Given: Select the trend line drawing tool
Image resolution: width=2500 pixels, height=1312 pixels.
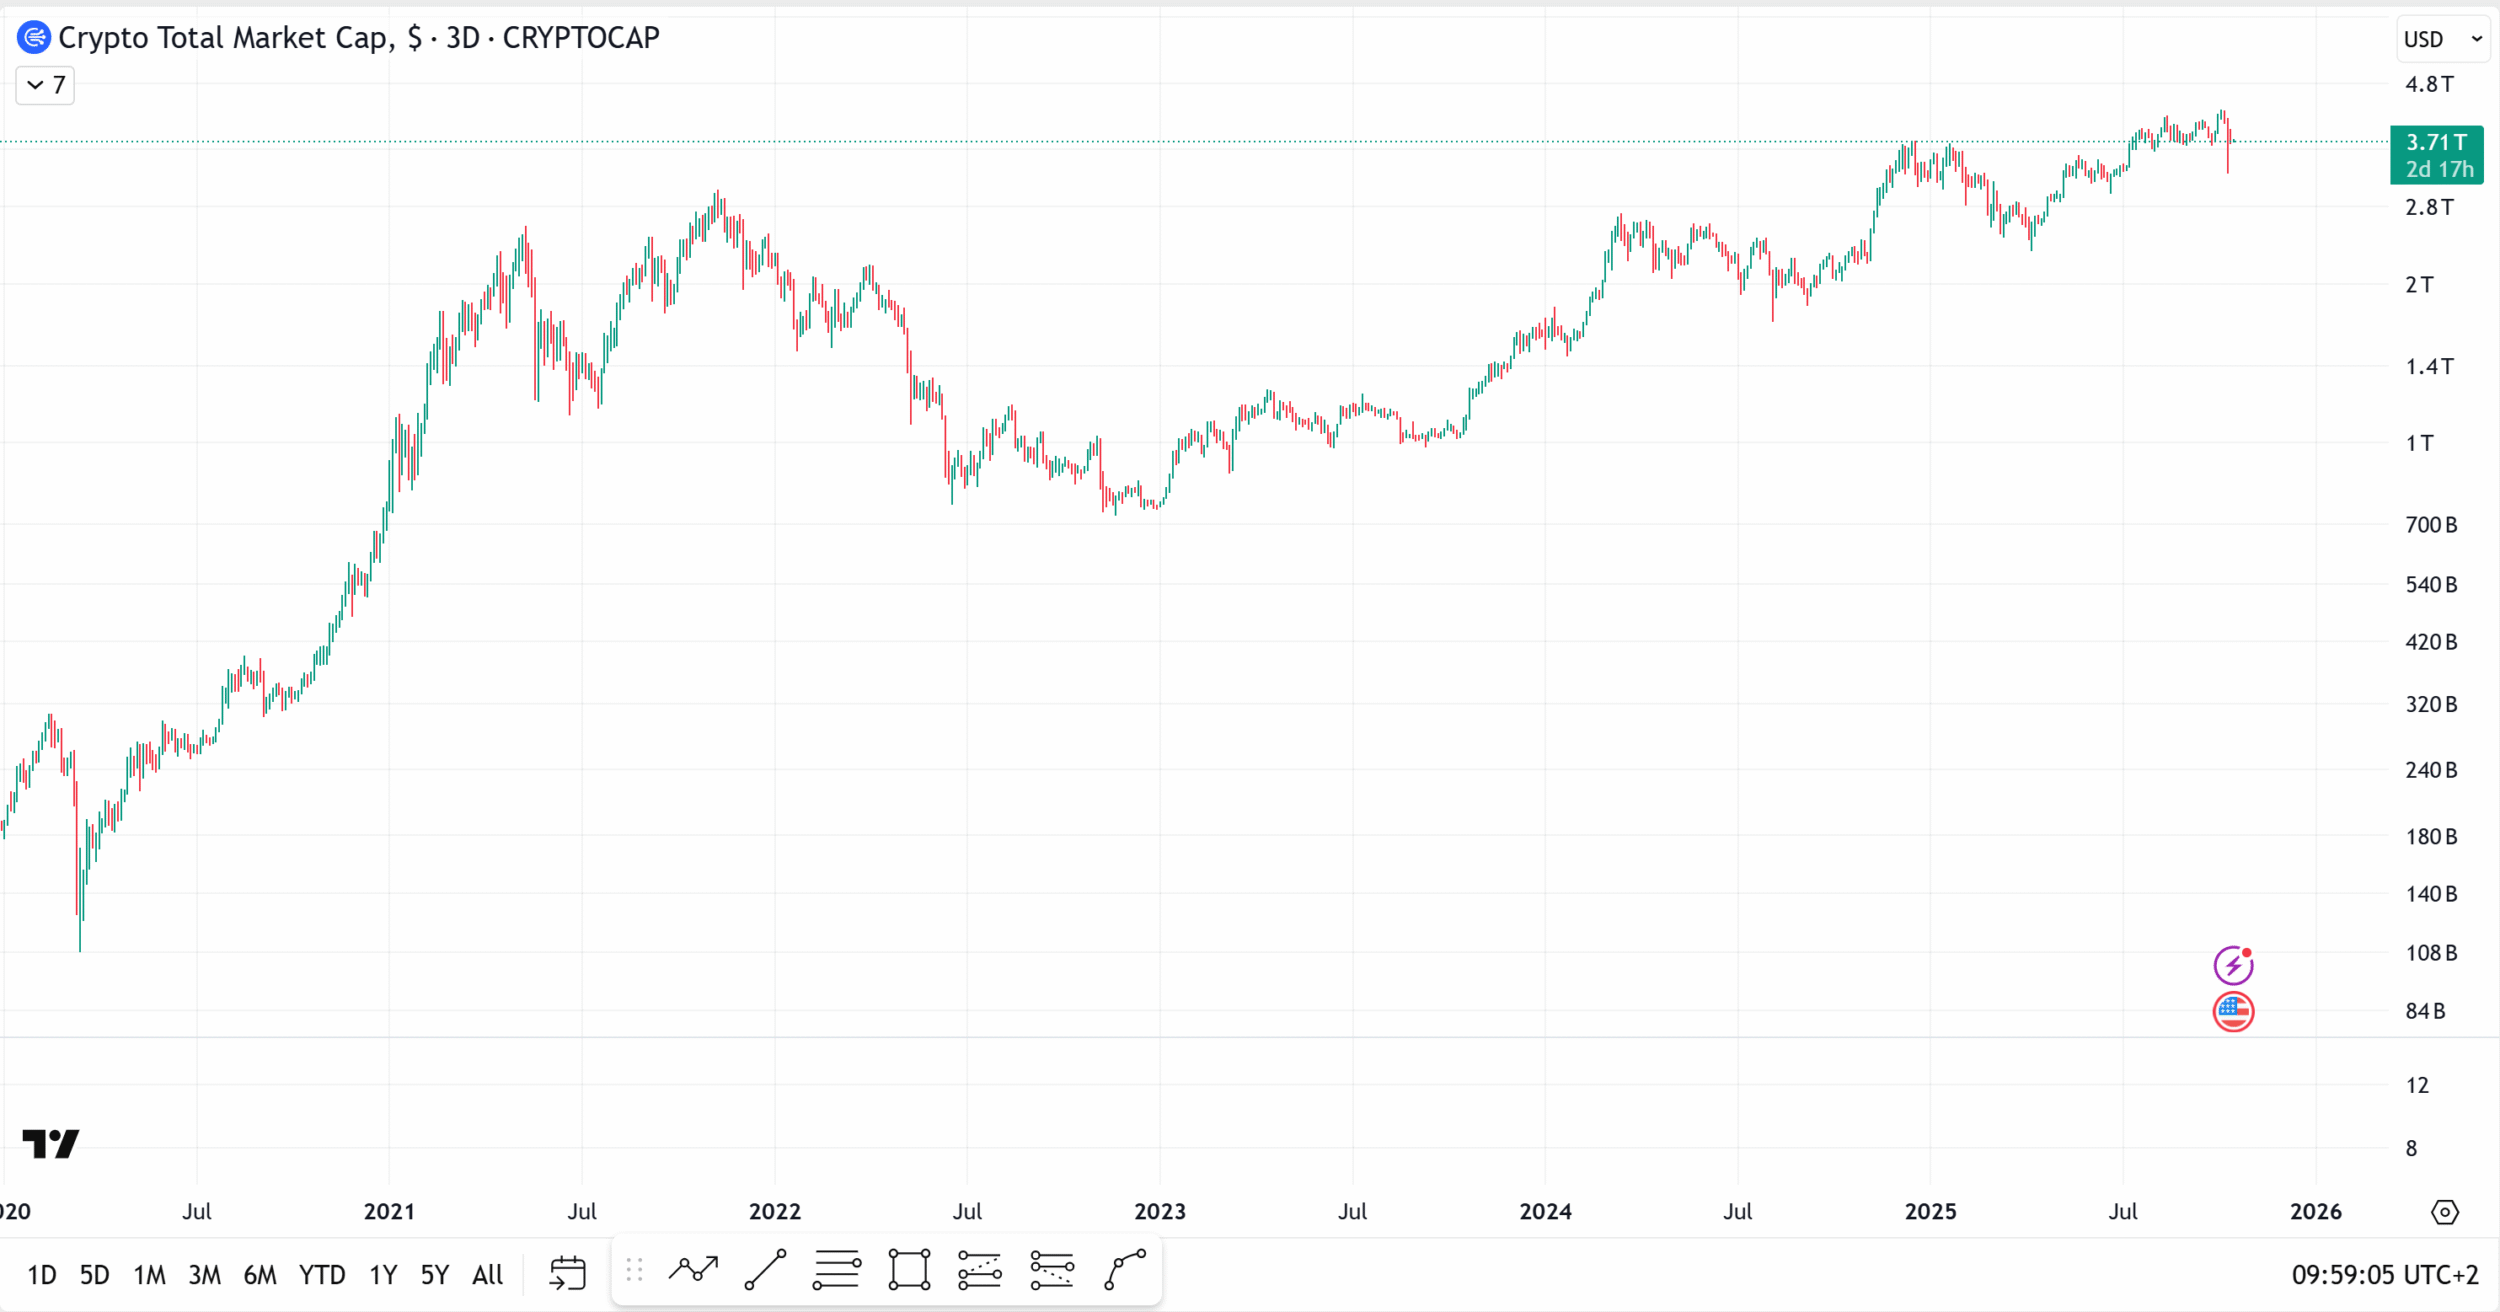Looking at the screenshot, I should (x=765, y=1270).
